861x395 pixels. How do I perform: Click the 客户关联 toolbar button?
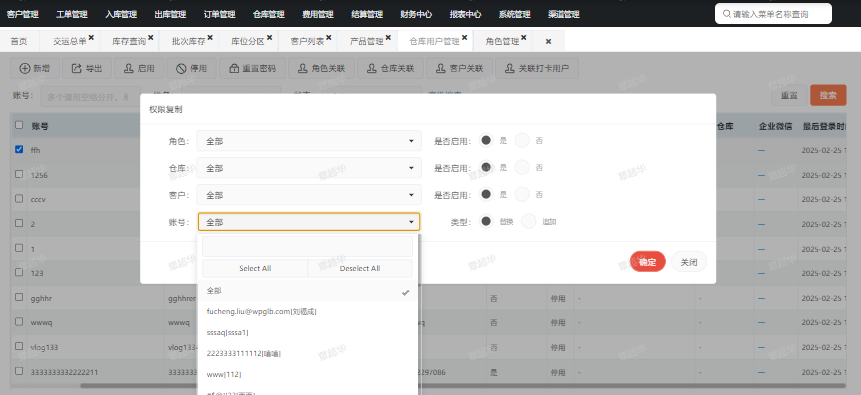pos(459,69)
